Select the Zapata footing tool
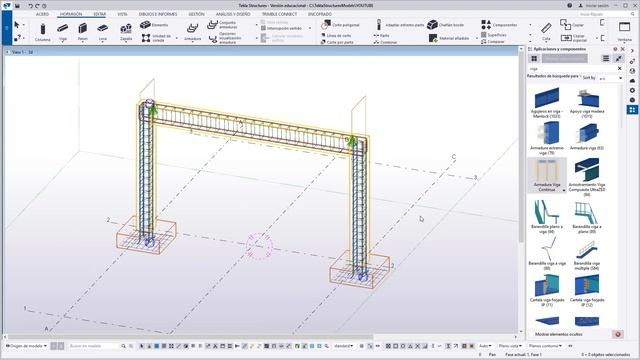 (x=126, y=32)
